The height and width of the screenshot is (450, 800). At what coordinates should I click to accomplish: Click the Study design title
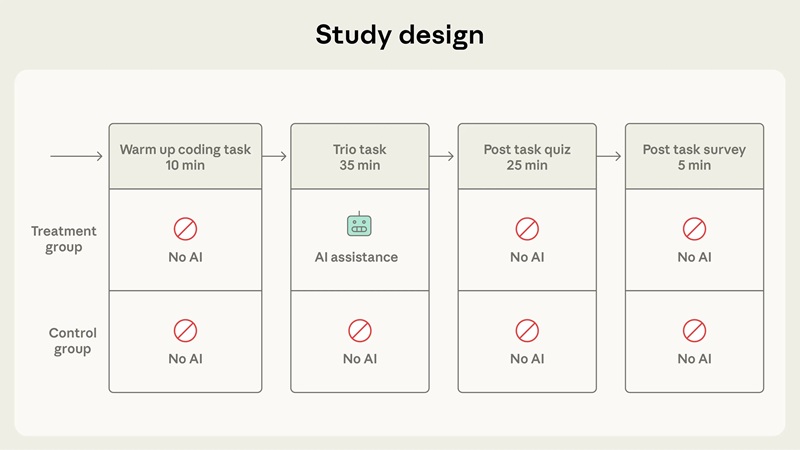pos(400,35)
